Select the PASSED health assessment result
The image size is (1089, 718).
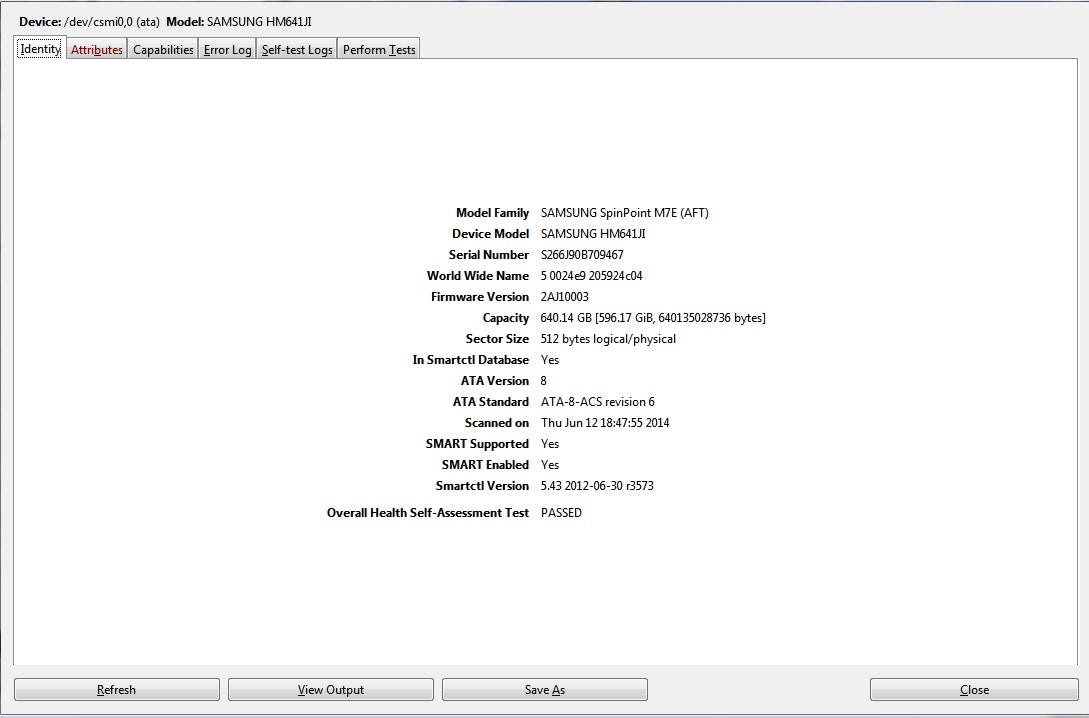pyautogui.click(x=561, y=513)
